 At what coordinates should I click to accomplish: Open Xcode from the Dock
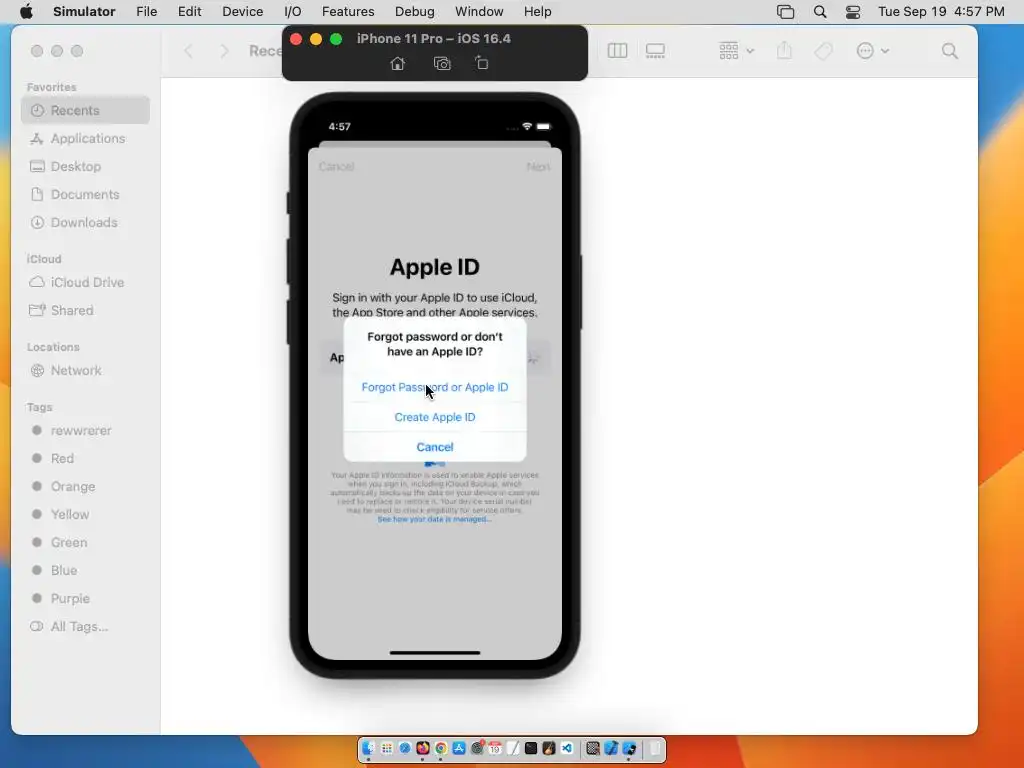coord(611,748)
